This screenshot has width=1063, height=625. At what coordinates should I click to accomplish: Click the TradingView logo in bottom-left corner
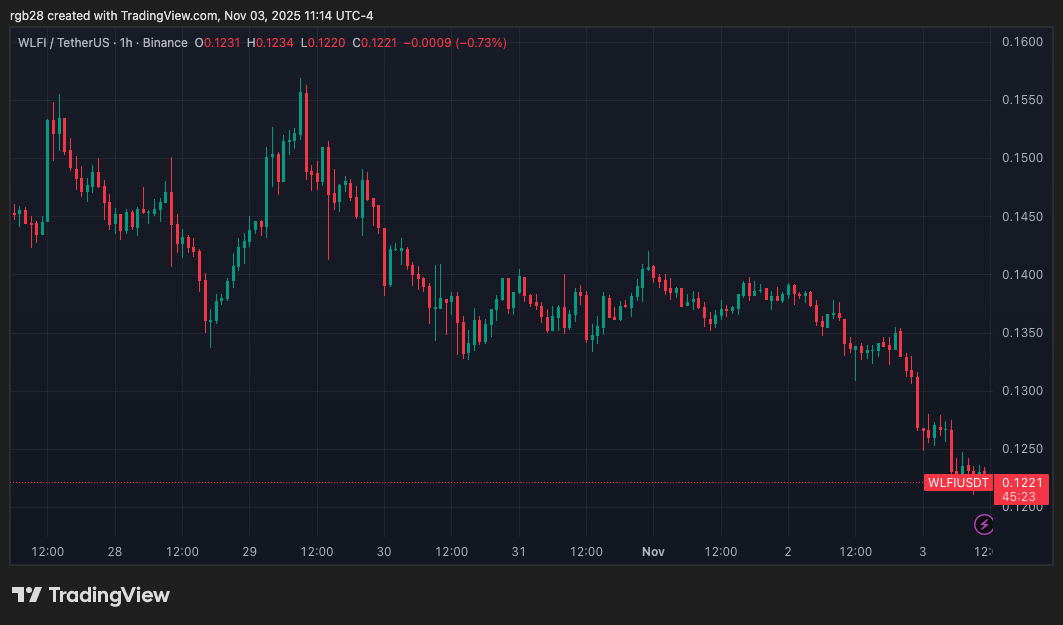point(91,595)
